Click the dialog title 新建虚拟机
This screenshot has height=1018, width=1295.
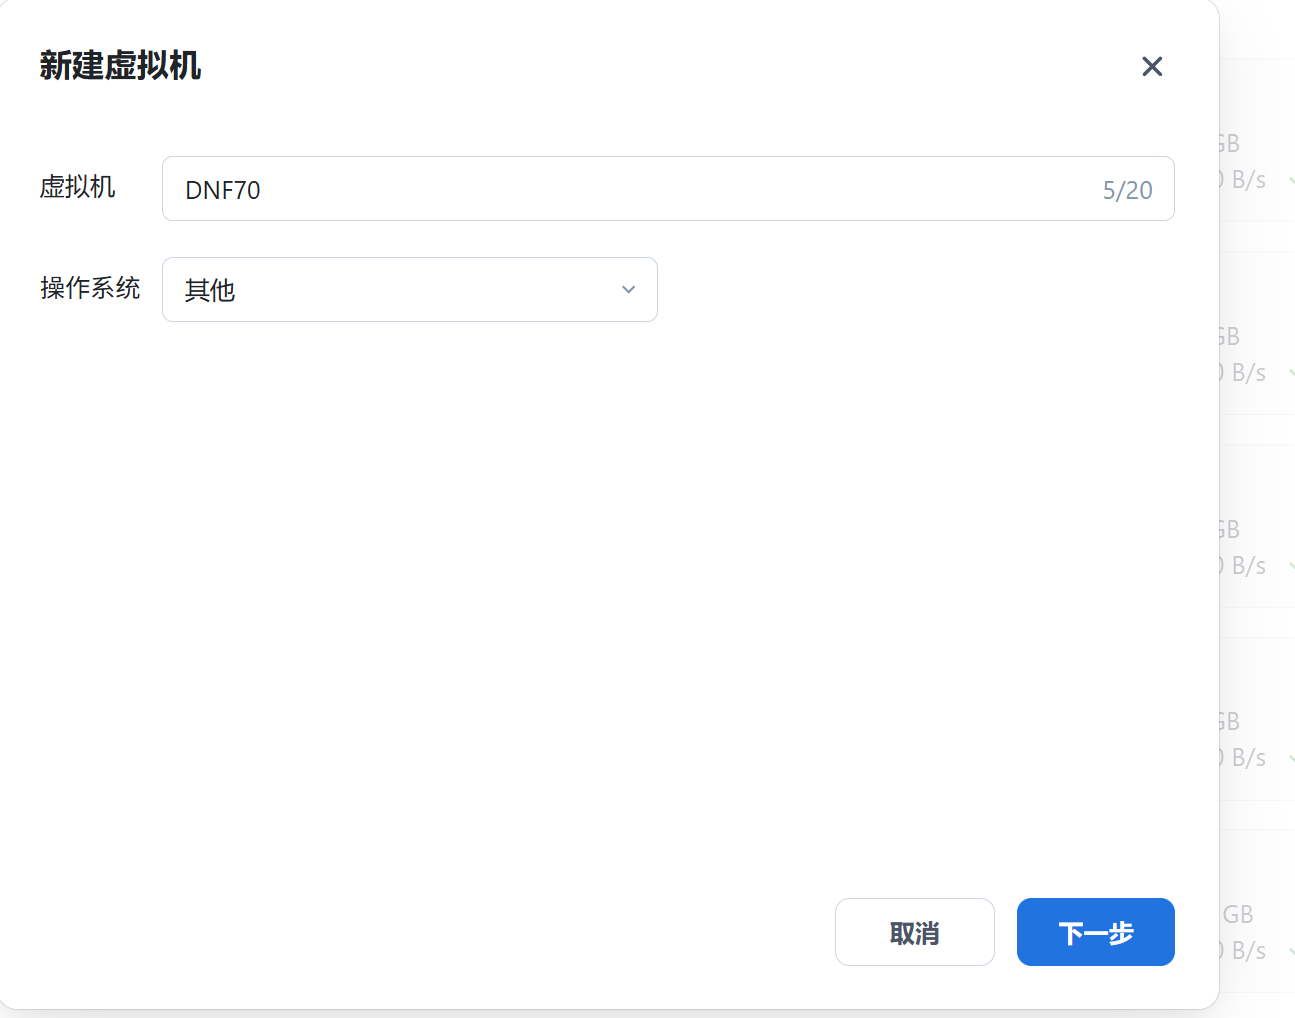coord(118,66)
